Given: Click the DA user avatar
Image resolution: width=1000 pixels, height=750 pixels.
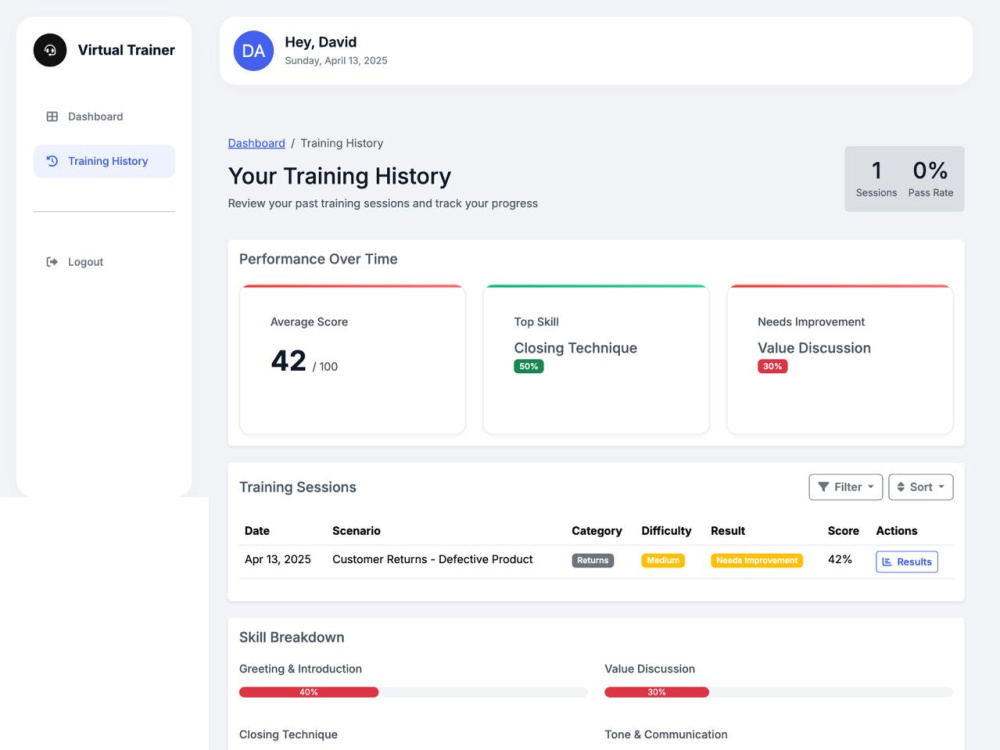Looking at the screenshot, I should click(253, 50).
